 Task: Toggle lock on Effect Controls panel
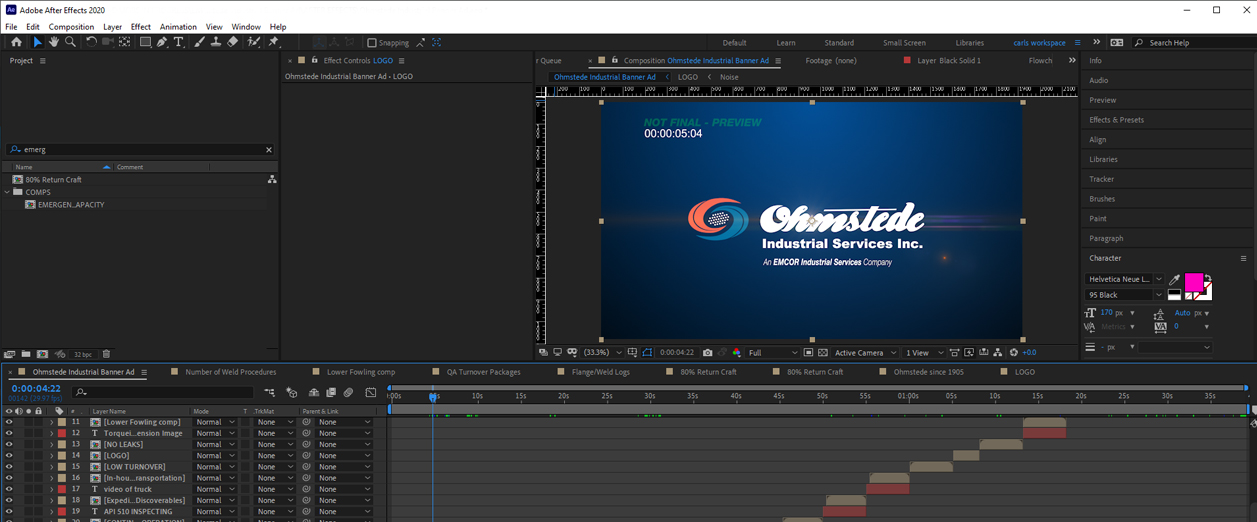coord(316,60)
